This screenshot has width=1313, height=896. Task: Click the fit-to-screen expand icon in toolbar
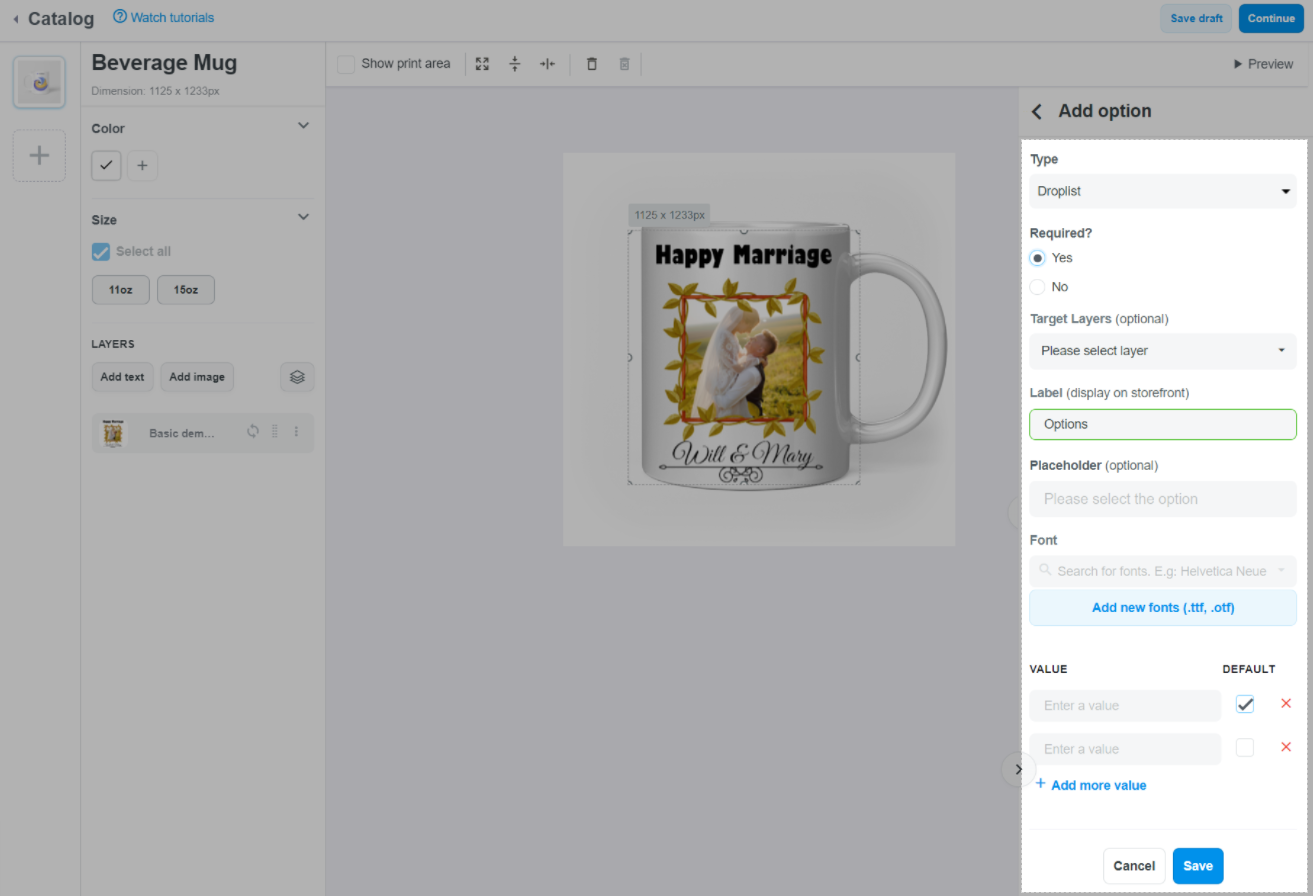pyautogui.click(x=482, y=64)
